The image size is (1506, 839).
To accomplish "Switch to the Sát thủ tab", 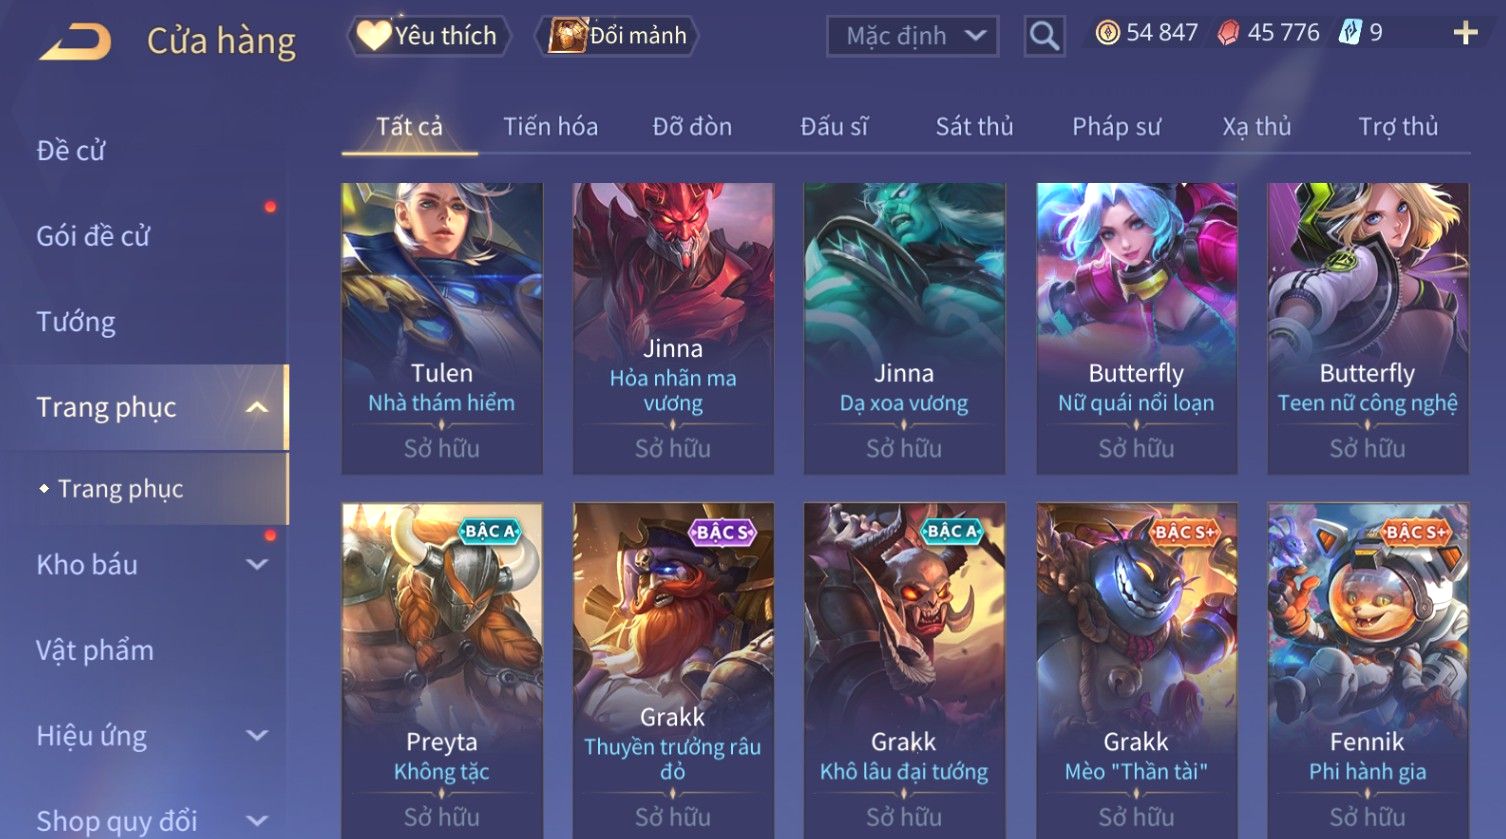I will 974,127.
